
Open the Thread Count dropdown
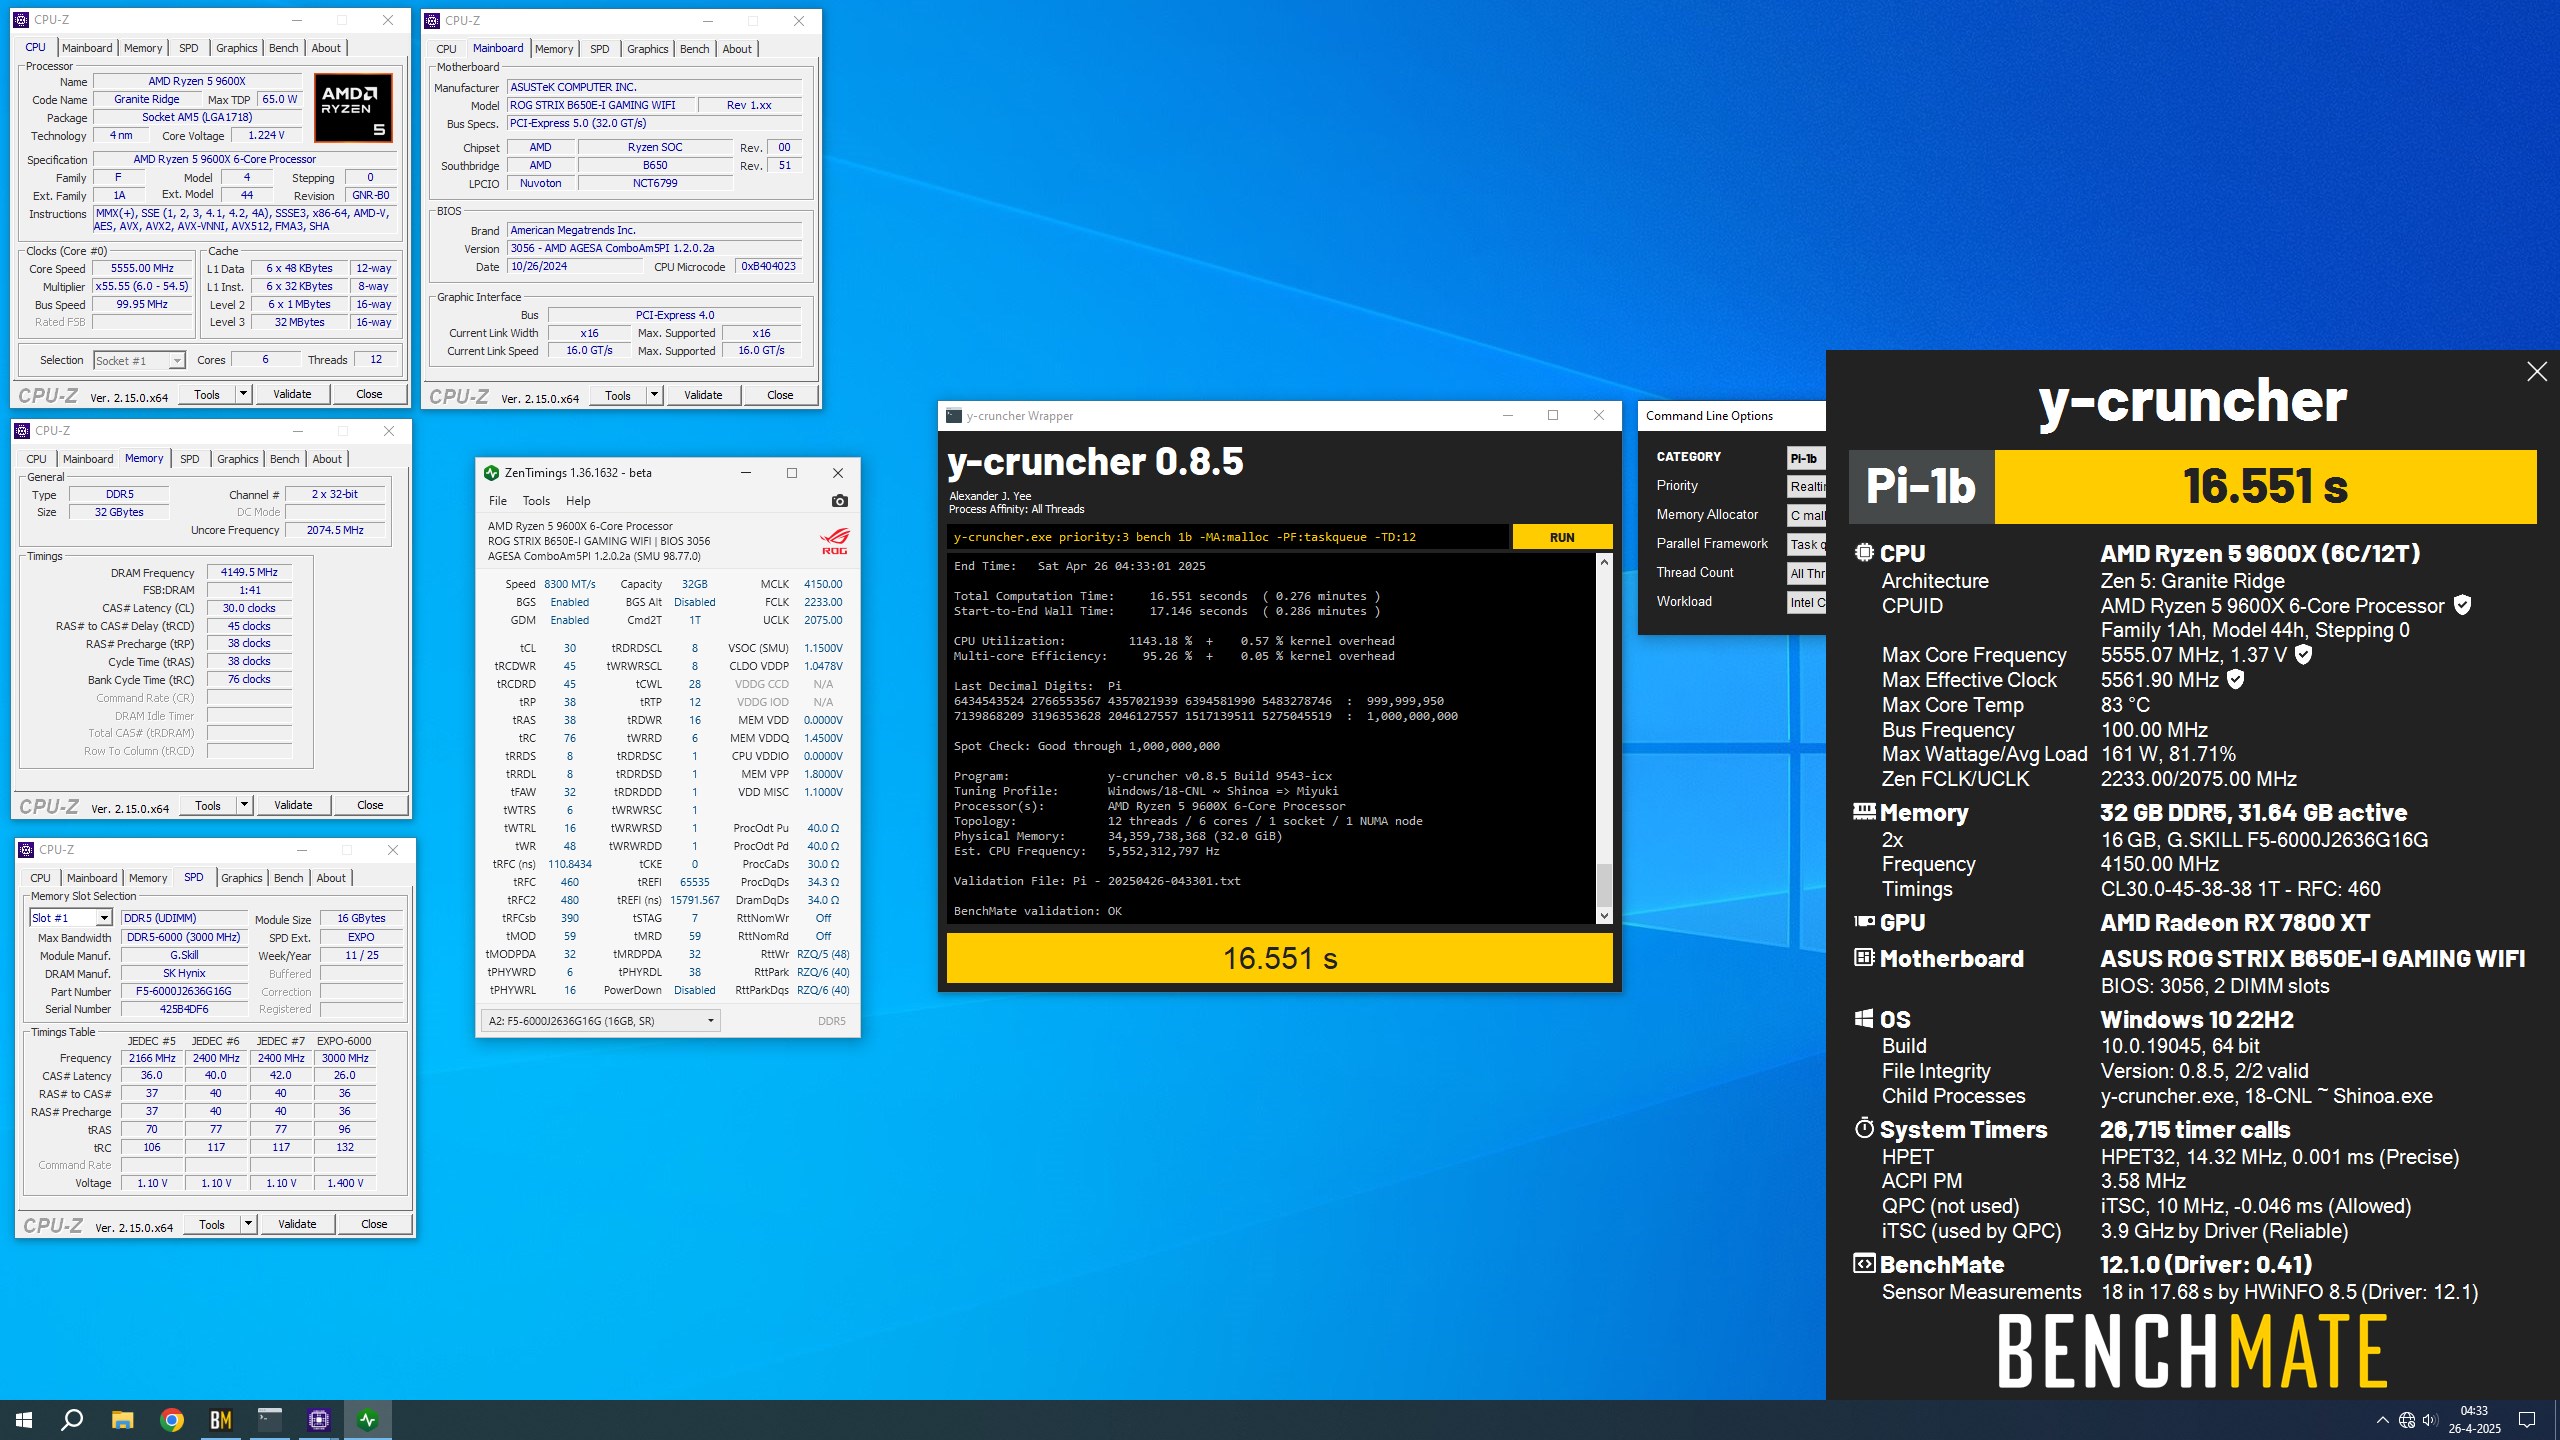pos(1806,574)
